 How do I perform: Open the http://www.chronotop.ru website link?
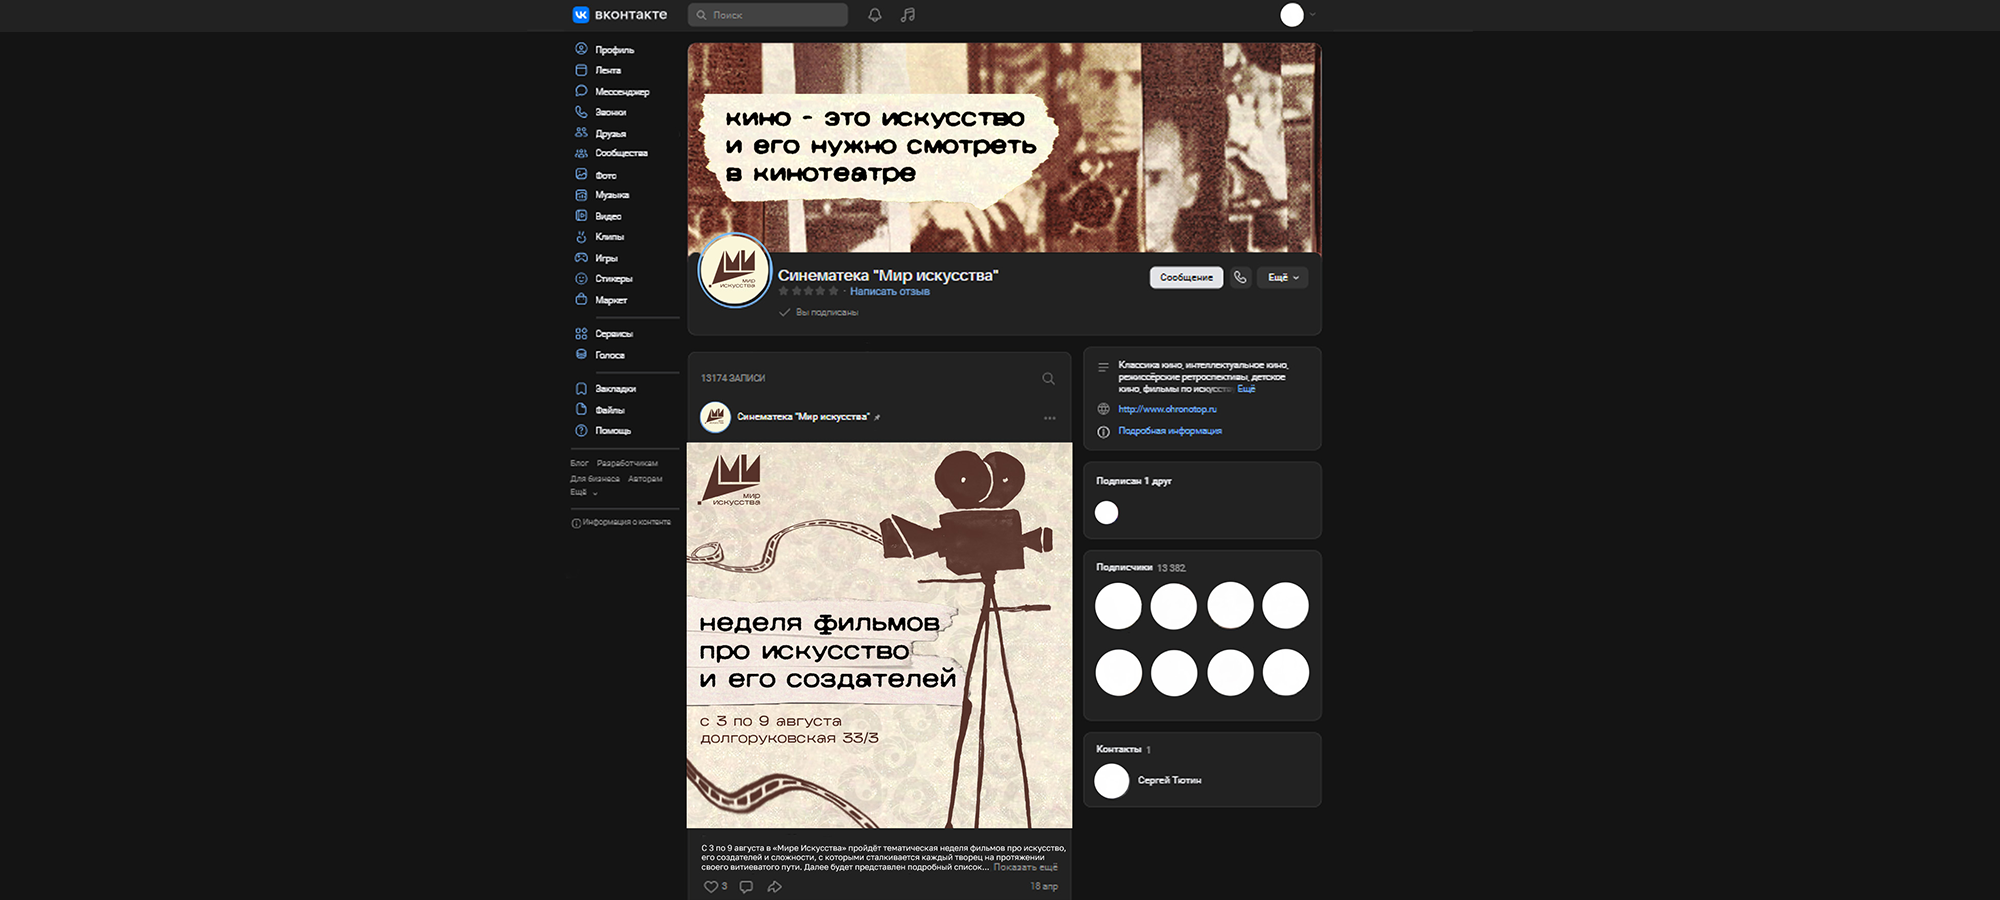pos(1167,409)
